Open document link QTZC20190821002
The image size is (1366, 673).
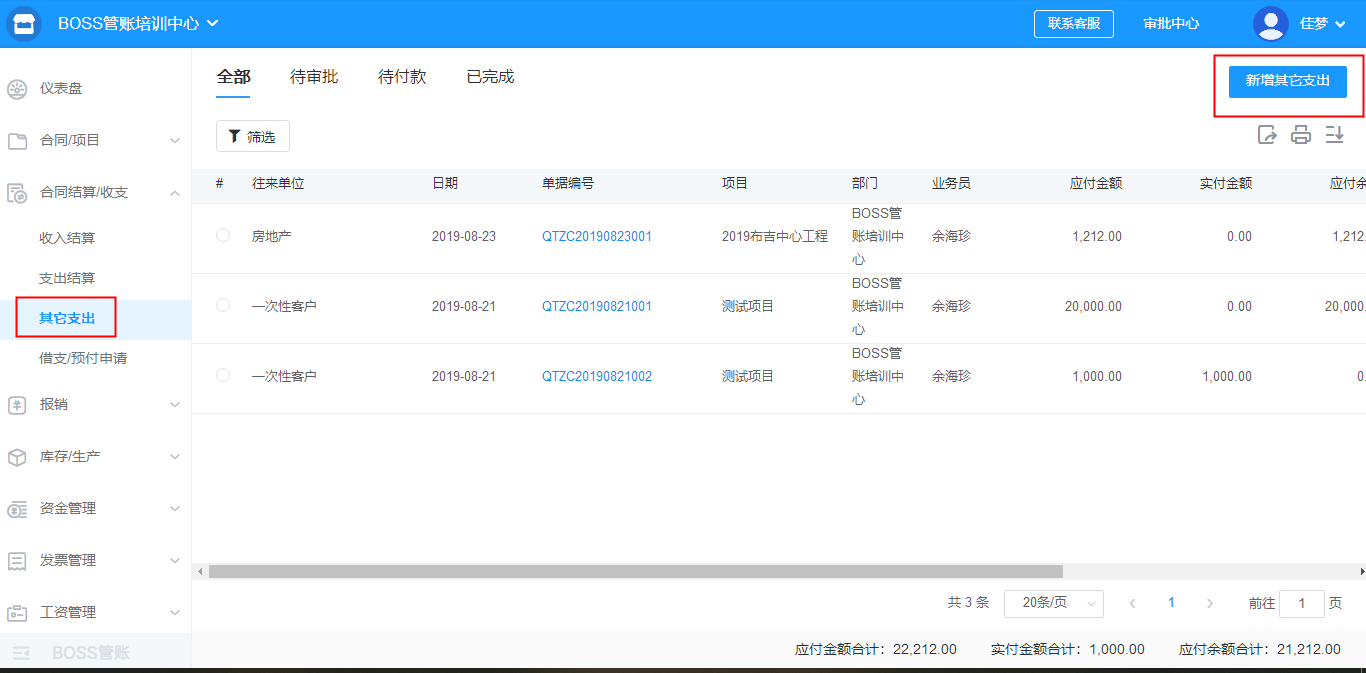[x=597, y=377]
